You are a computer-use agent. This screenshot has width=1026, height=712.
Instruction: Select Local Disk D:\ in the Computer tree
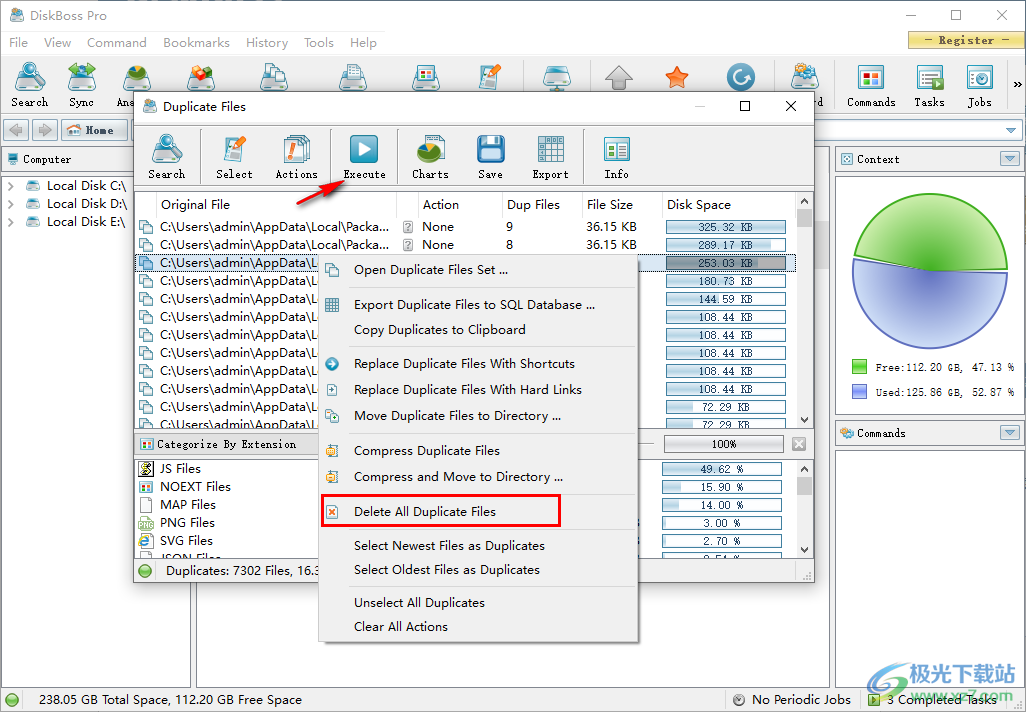coord(87,204)
